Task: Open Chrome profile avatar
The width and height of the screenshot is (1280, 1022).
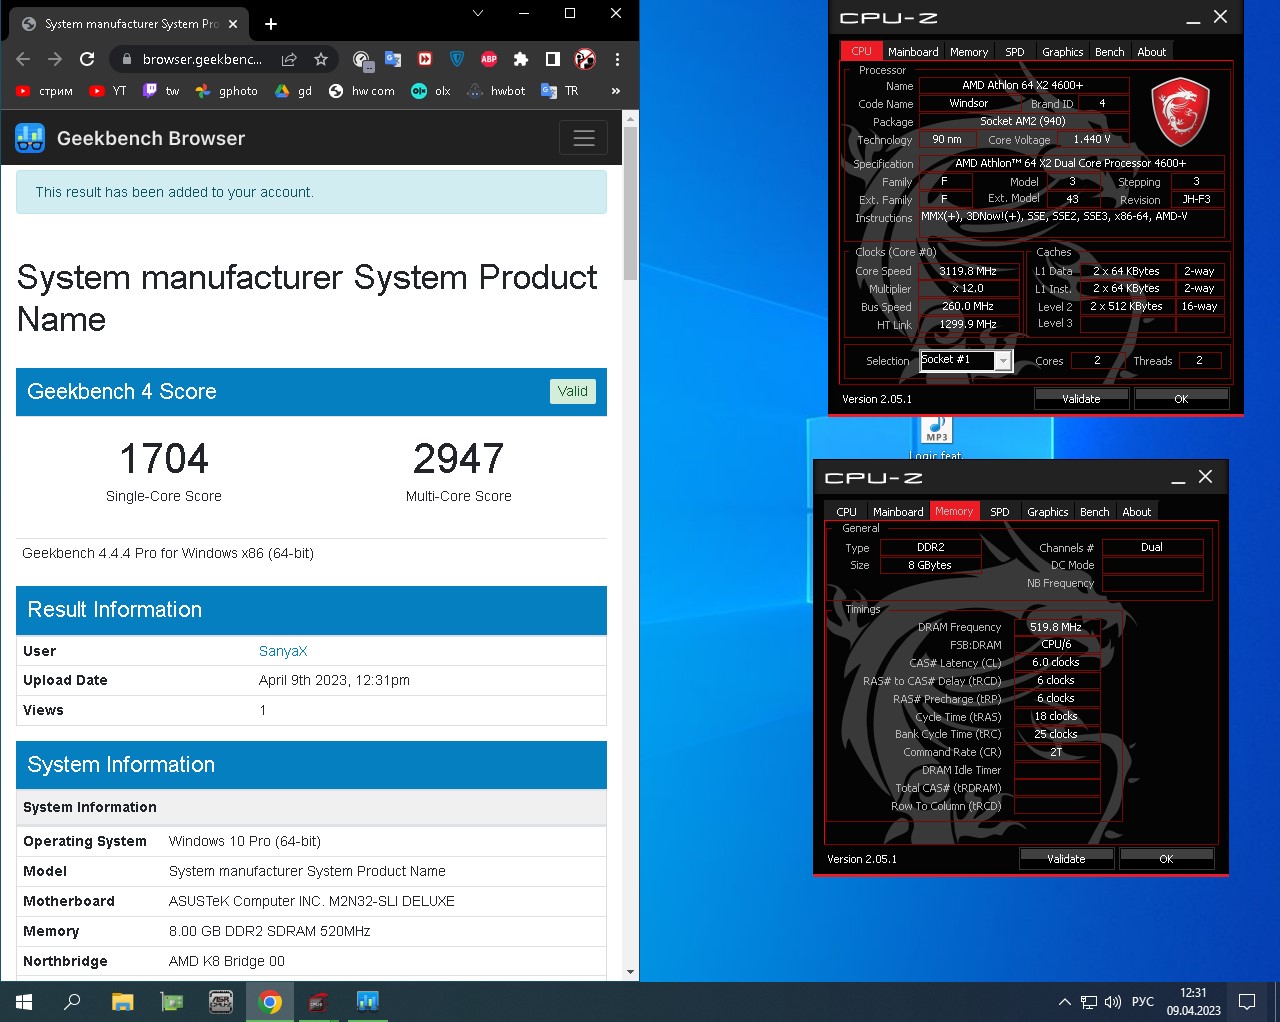Action: (585, 59)
